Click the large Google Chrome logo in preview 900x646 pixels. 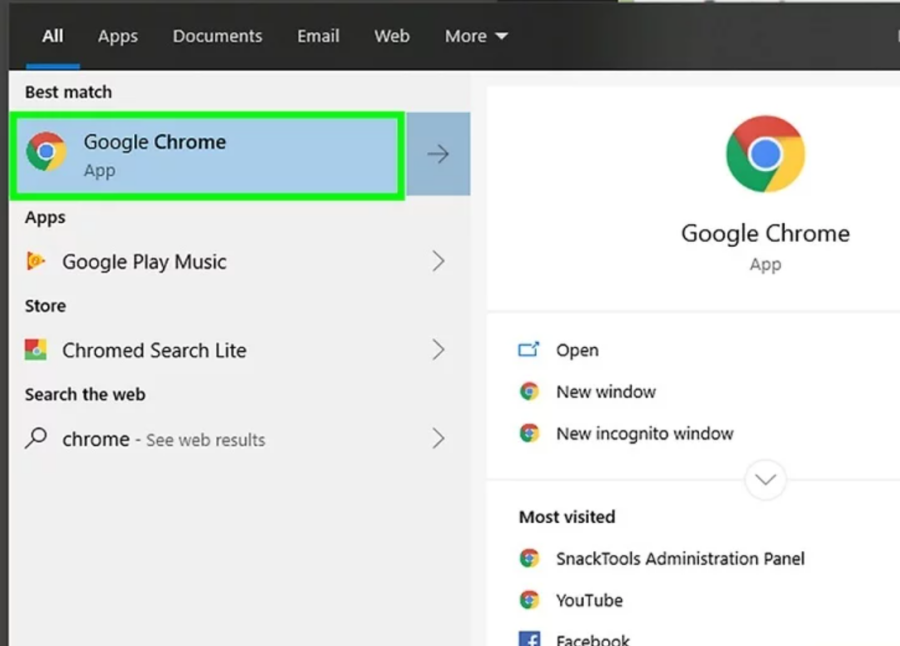765,154
